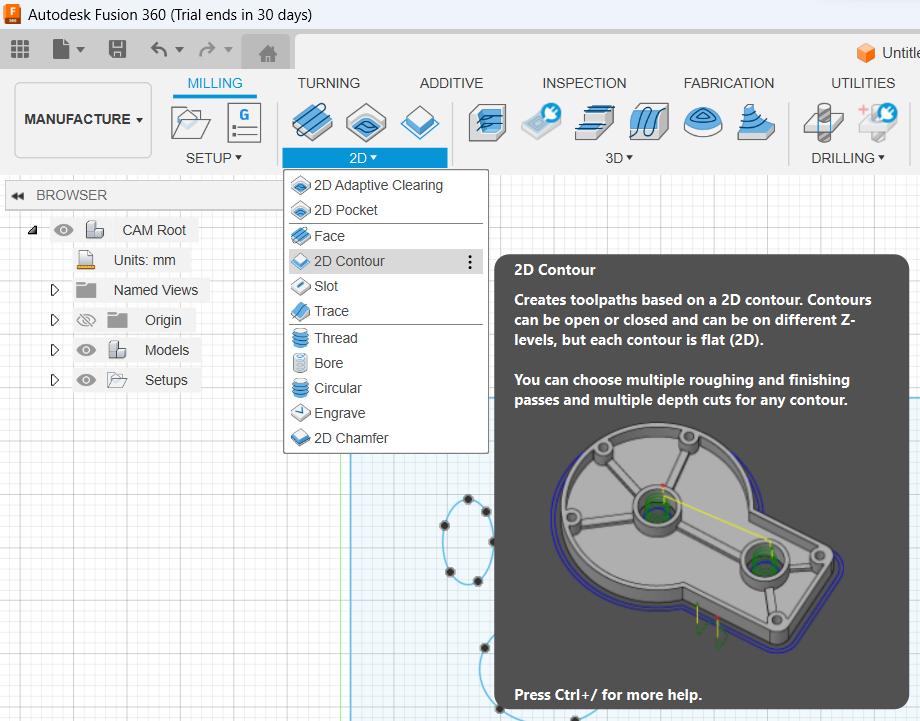Expand the Models node

55,350
